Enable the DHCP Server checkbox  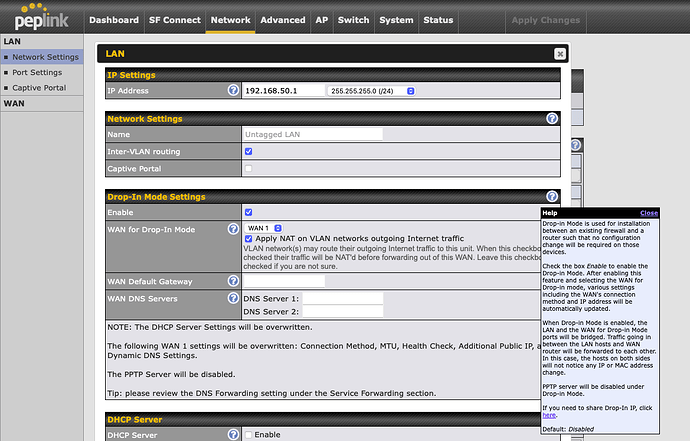click(x=249, y=435)
